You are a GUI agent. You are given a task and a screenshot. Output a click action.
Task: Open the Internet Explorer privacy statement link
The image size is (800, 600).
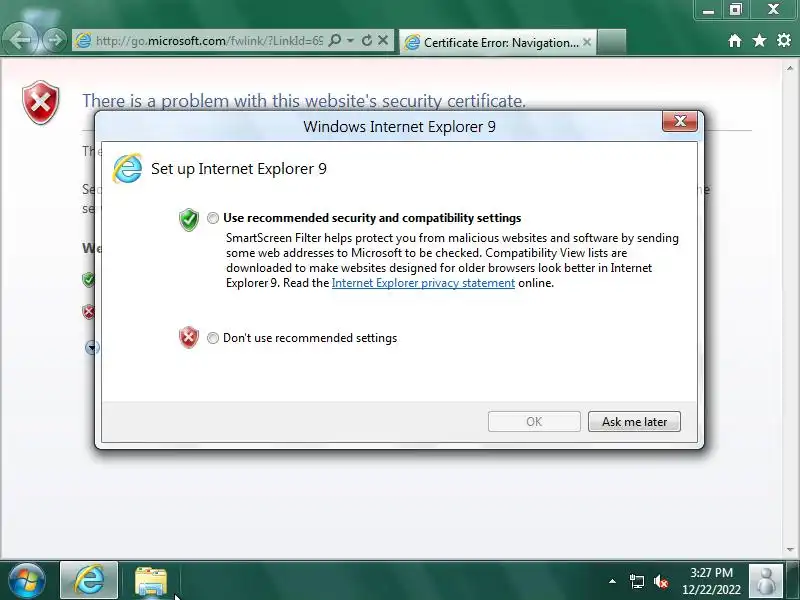coord(423,283)
